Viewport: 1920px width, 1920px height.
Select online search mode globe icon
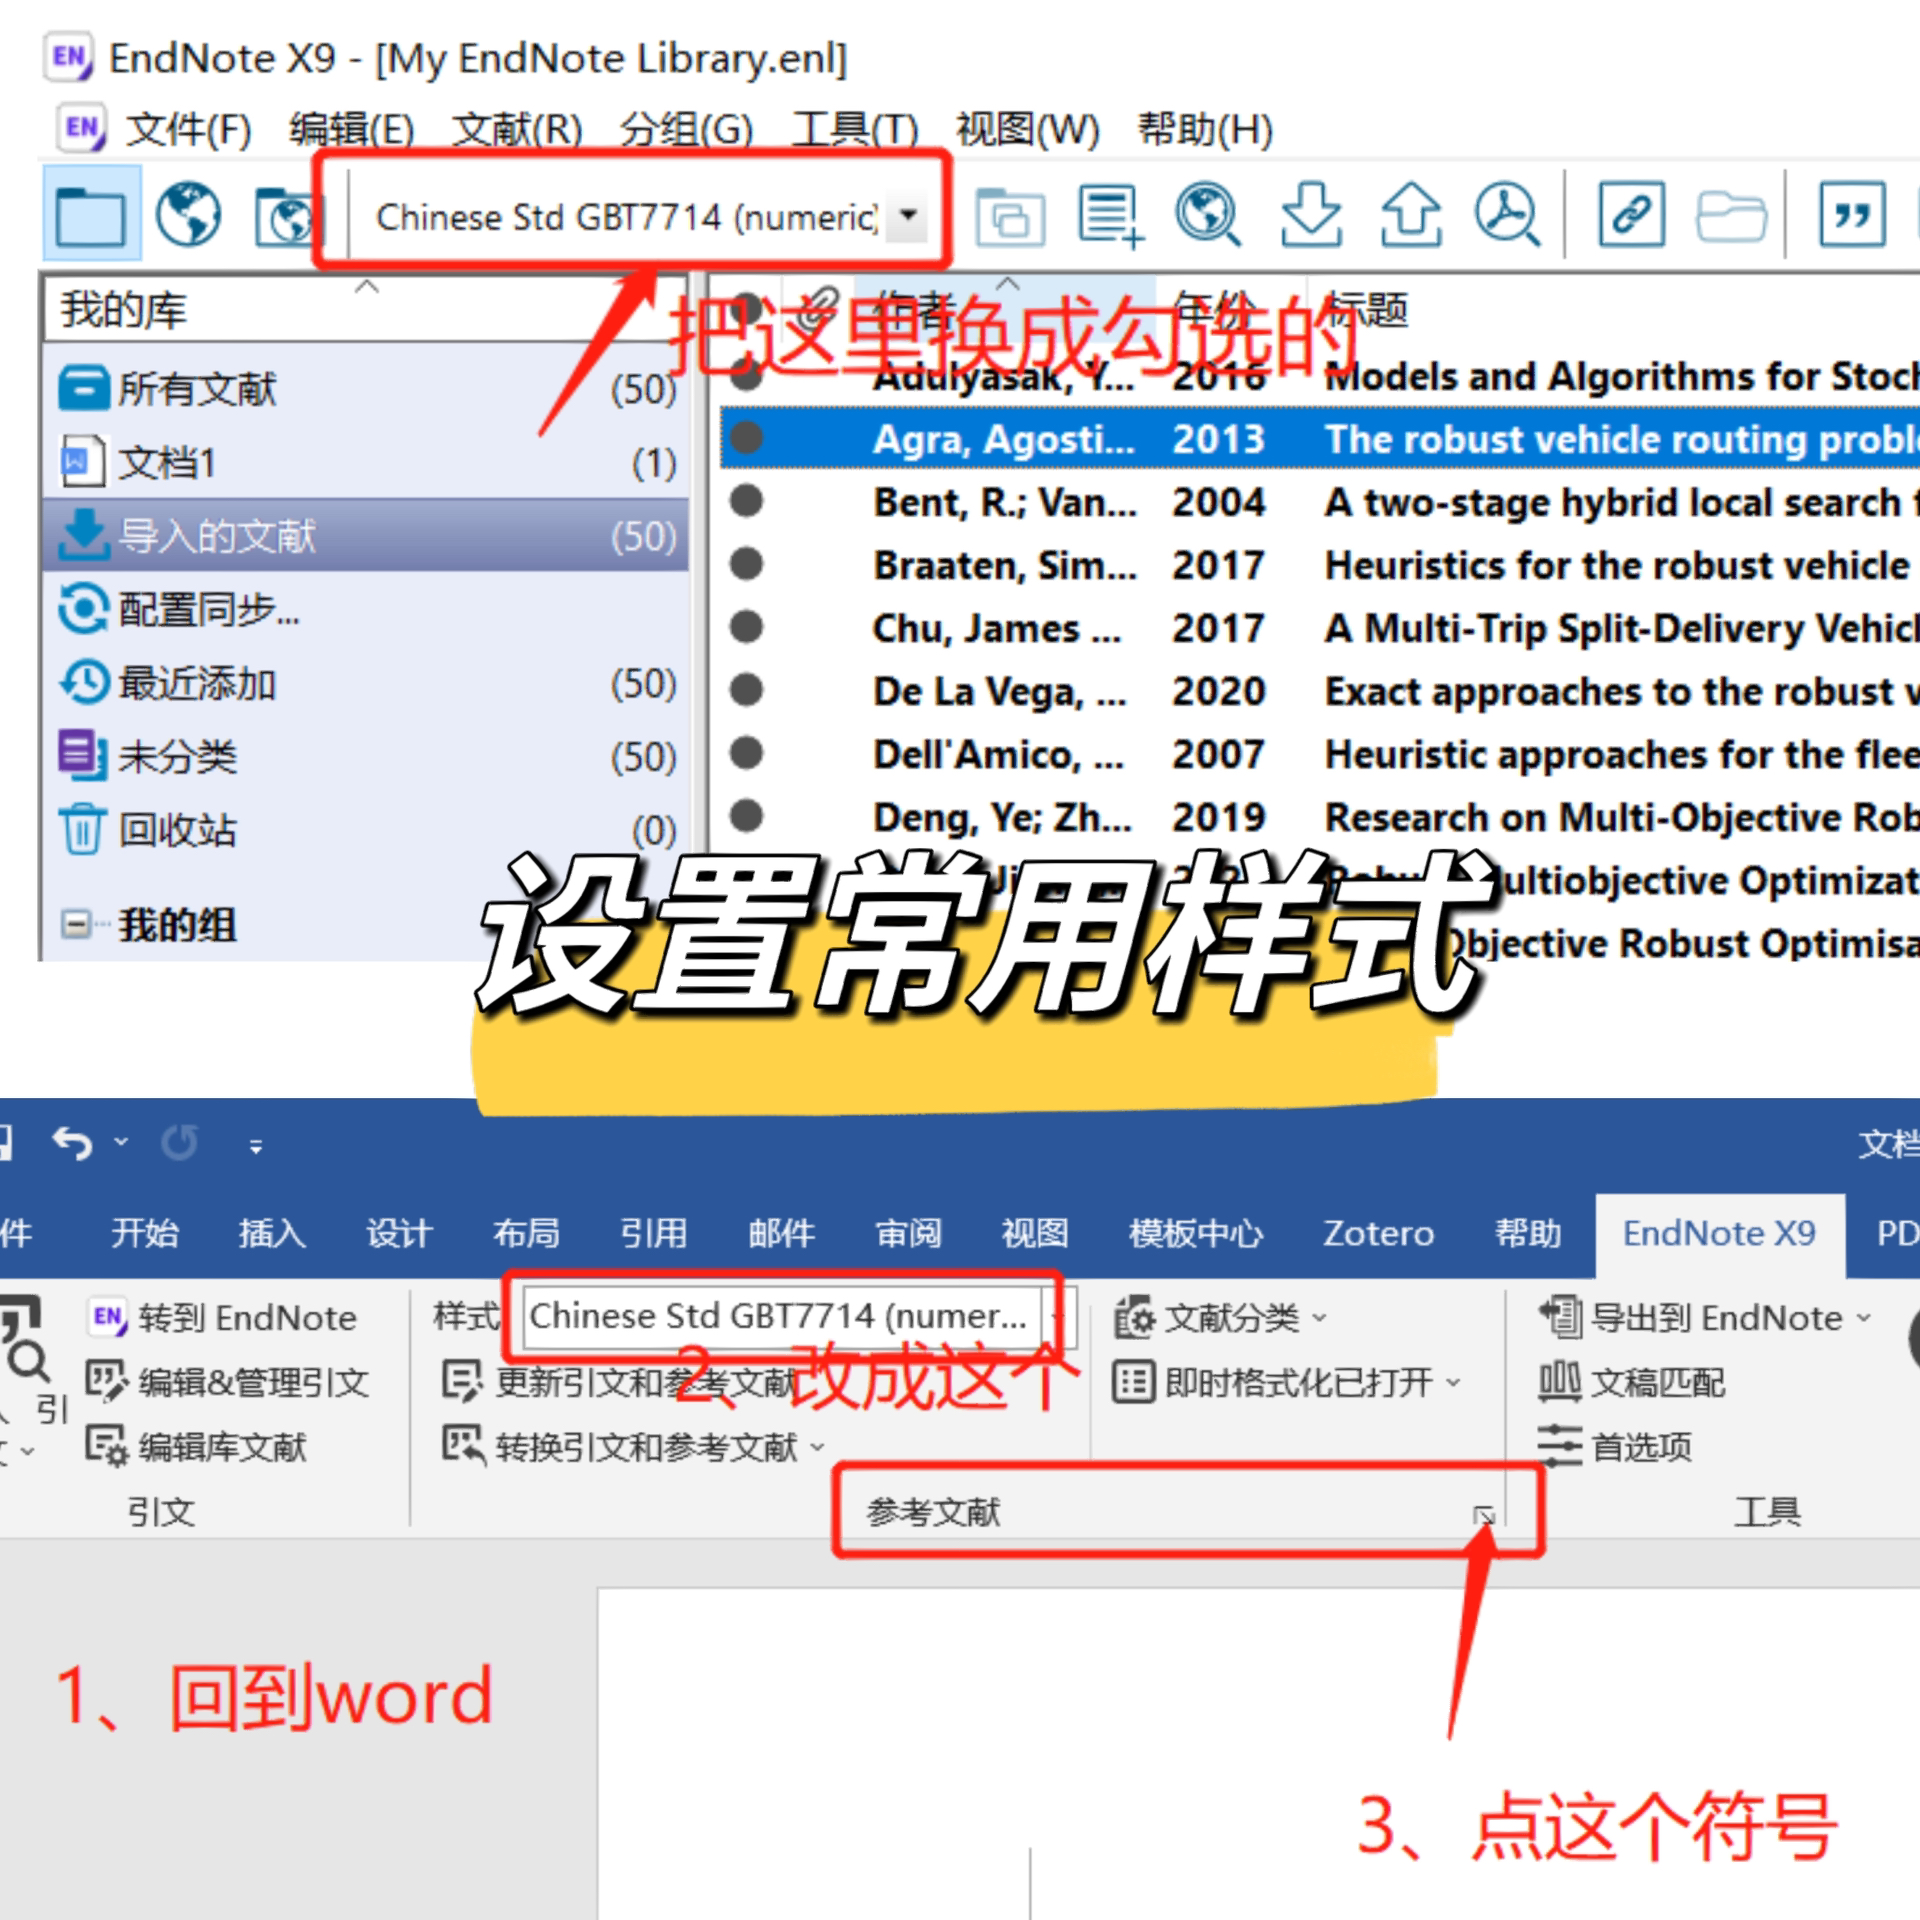pyautogui.click(x=188, y=214)
